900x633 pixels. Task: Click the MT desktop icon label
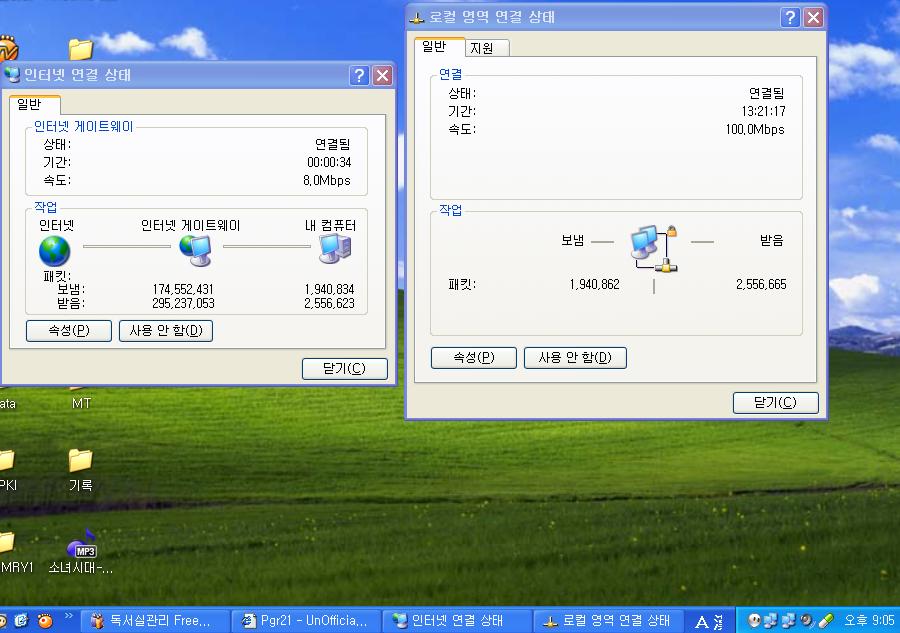[81, 403]
